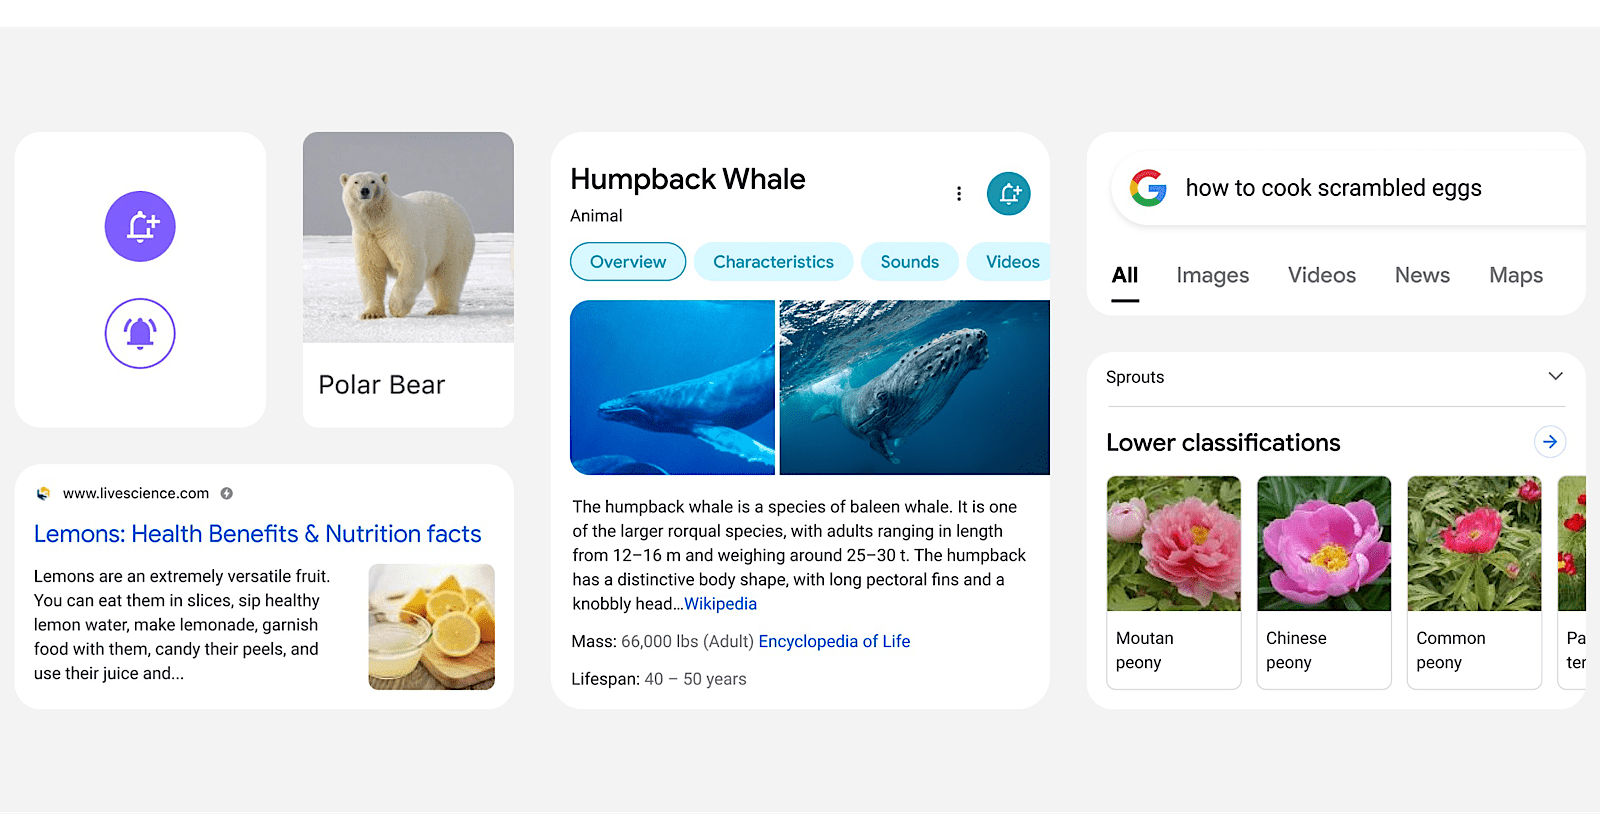Open the three-dot menu beside Humpback Whale
1600x840 pixels.
pyautogui.click(x=959, y=194)
